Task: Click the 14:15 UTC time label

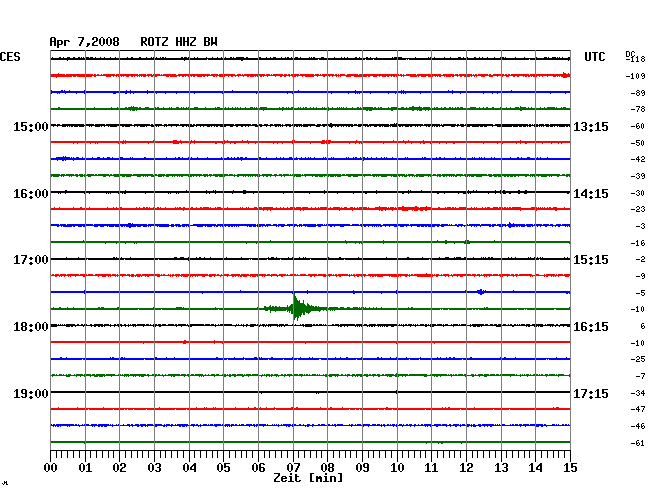Action: 591,194
